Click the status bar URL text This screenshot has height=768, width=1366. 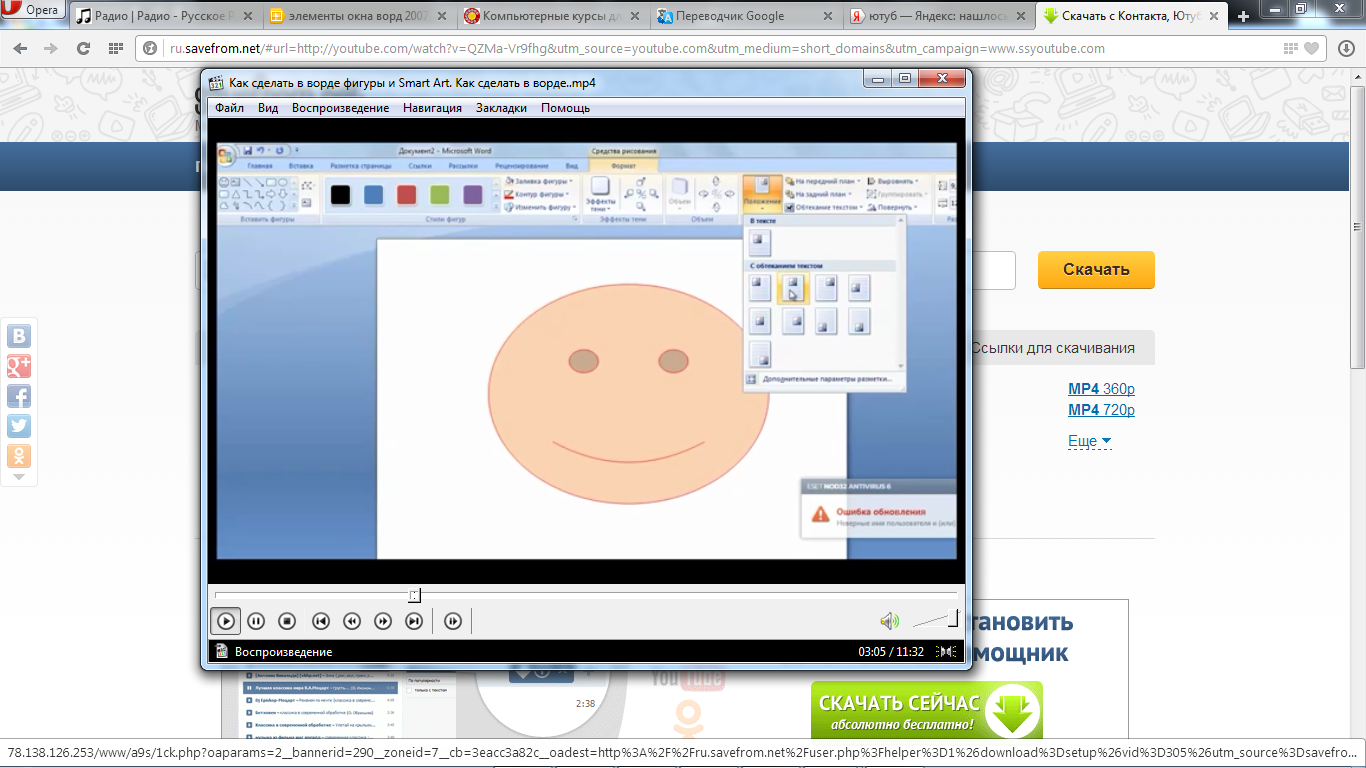683,751
